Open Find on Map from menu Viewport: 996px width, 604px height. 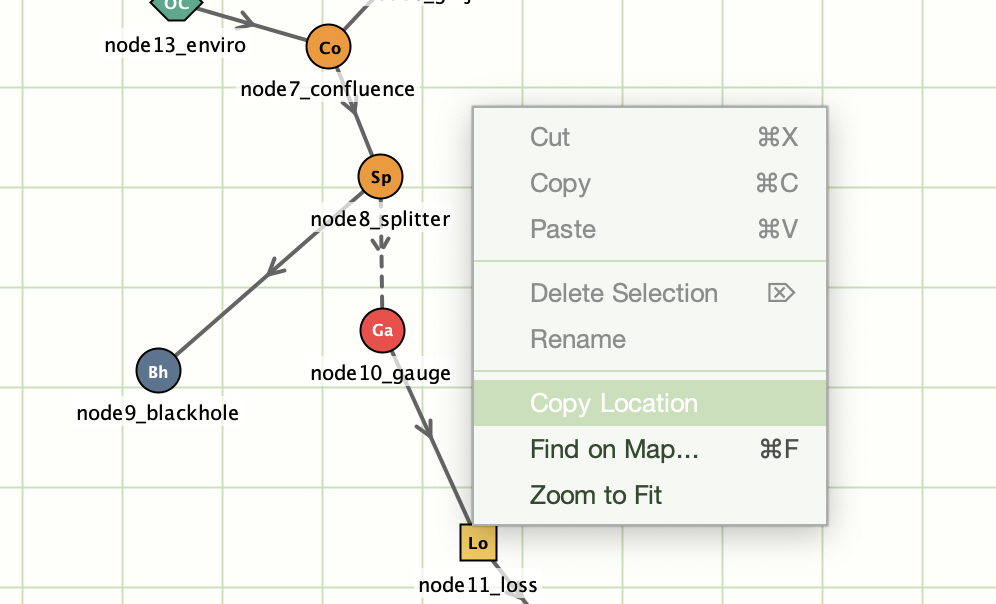[650, 450]
